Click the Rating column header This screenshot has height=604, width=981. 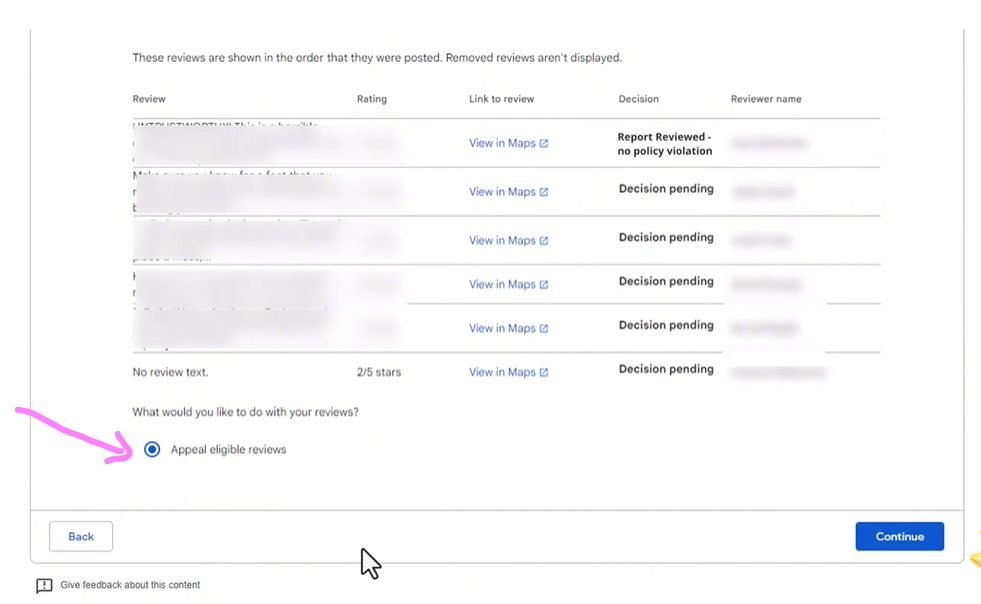pyautogui.click(x=371, y=99)
